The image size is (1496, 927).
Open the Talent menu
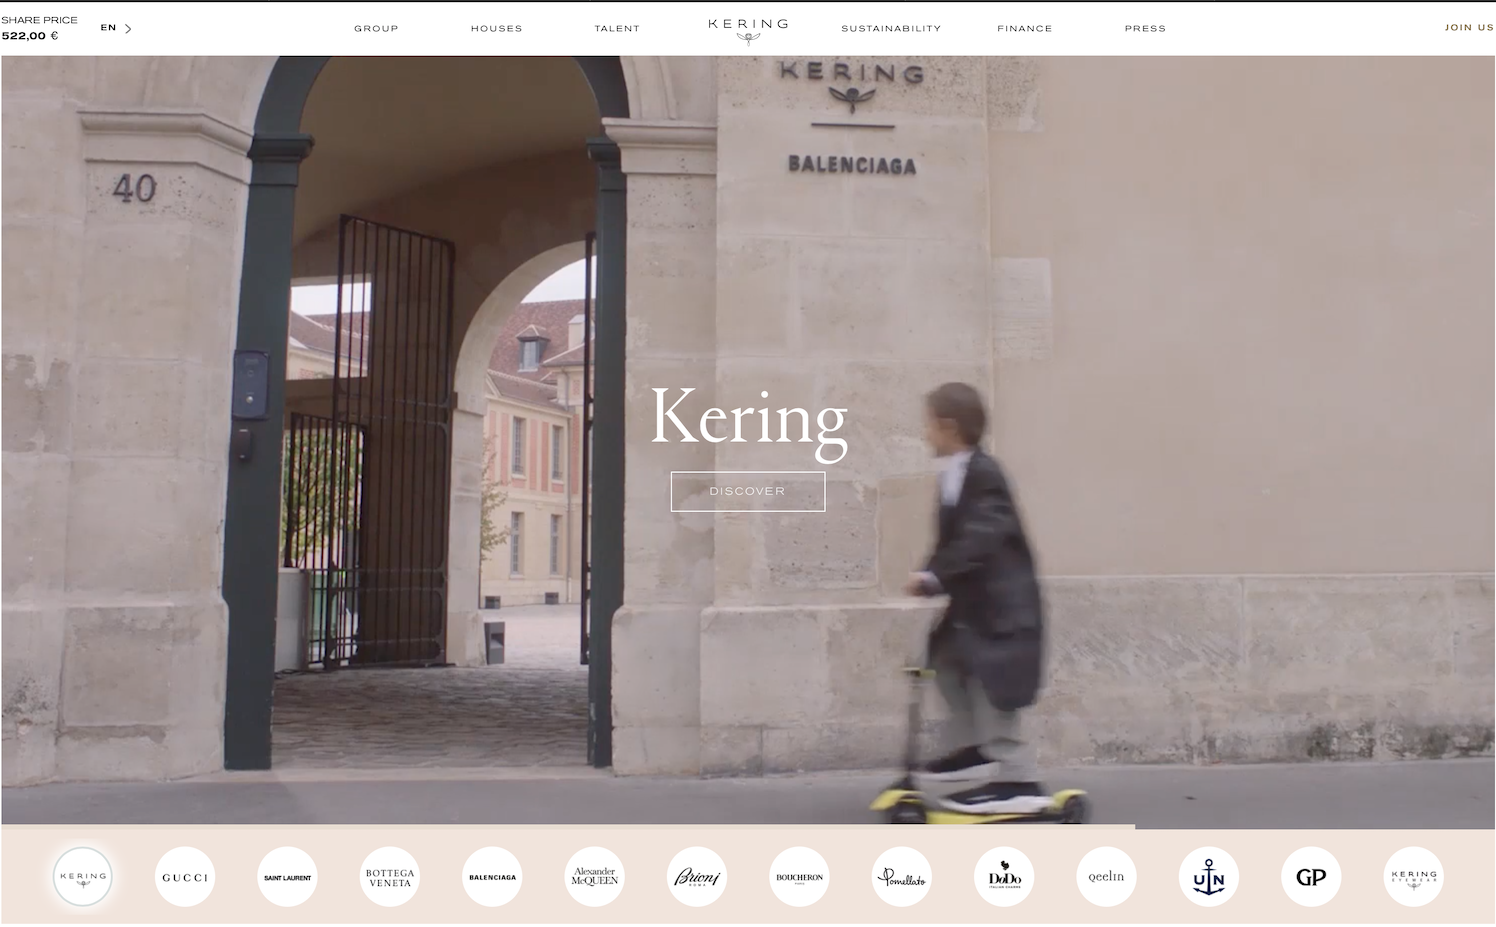(x=617, y=28)
